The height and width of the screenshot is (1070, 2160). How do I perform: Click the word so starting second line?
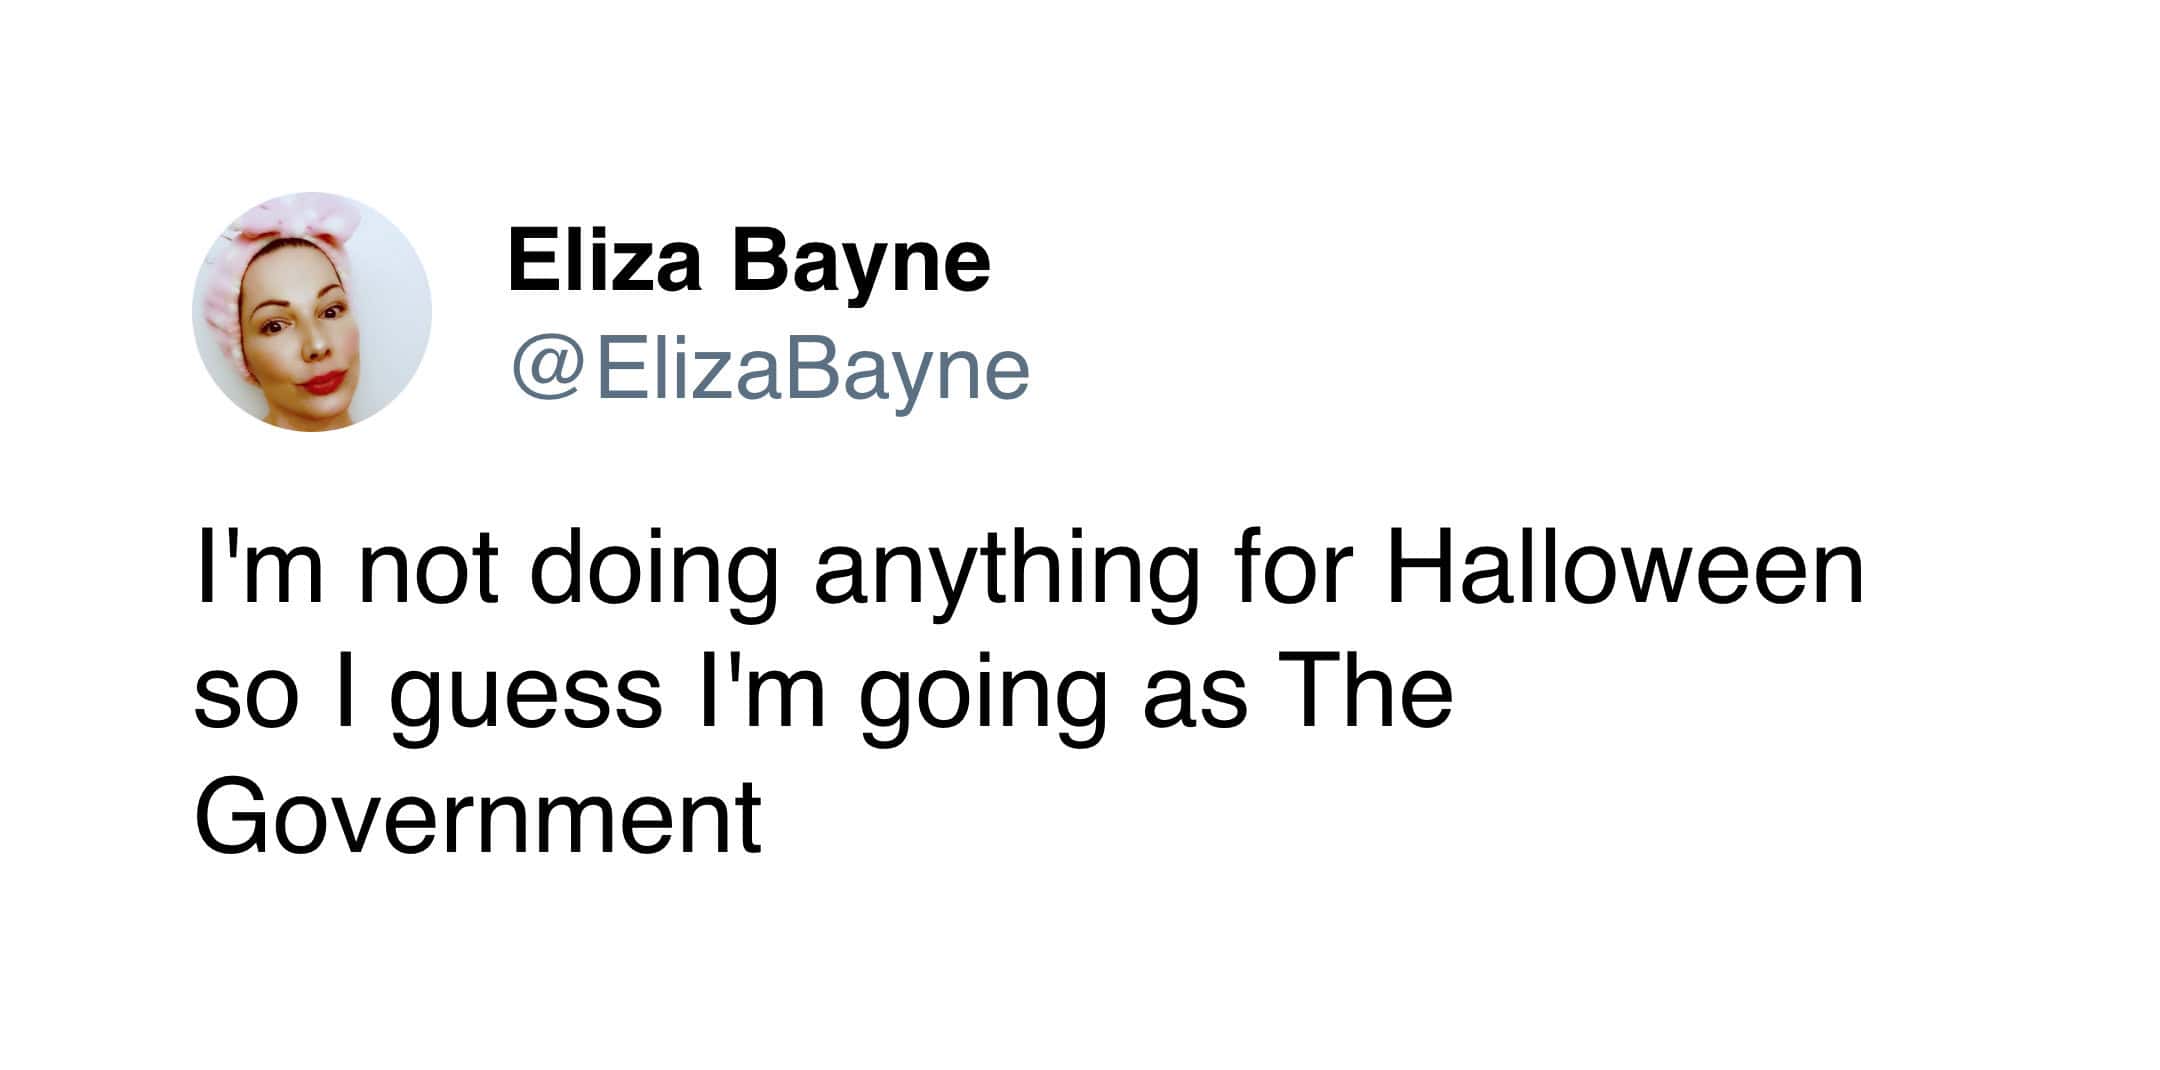tap(245, 695)
